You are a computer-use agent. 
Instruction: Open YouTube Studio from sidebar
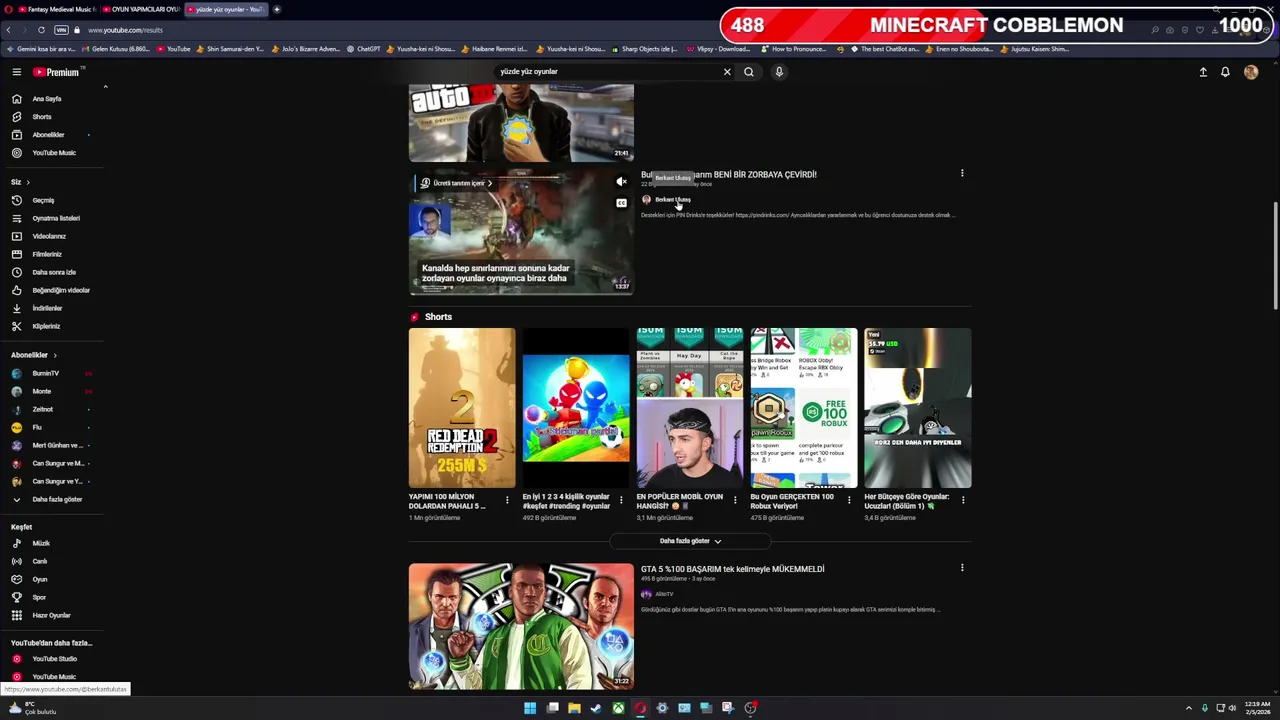pyautogui.click(x=54, y=659)
